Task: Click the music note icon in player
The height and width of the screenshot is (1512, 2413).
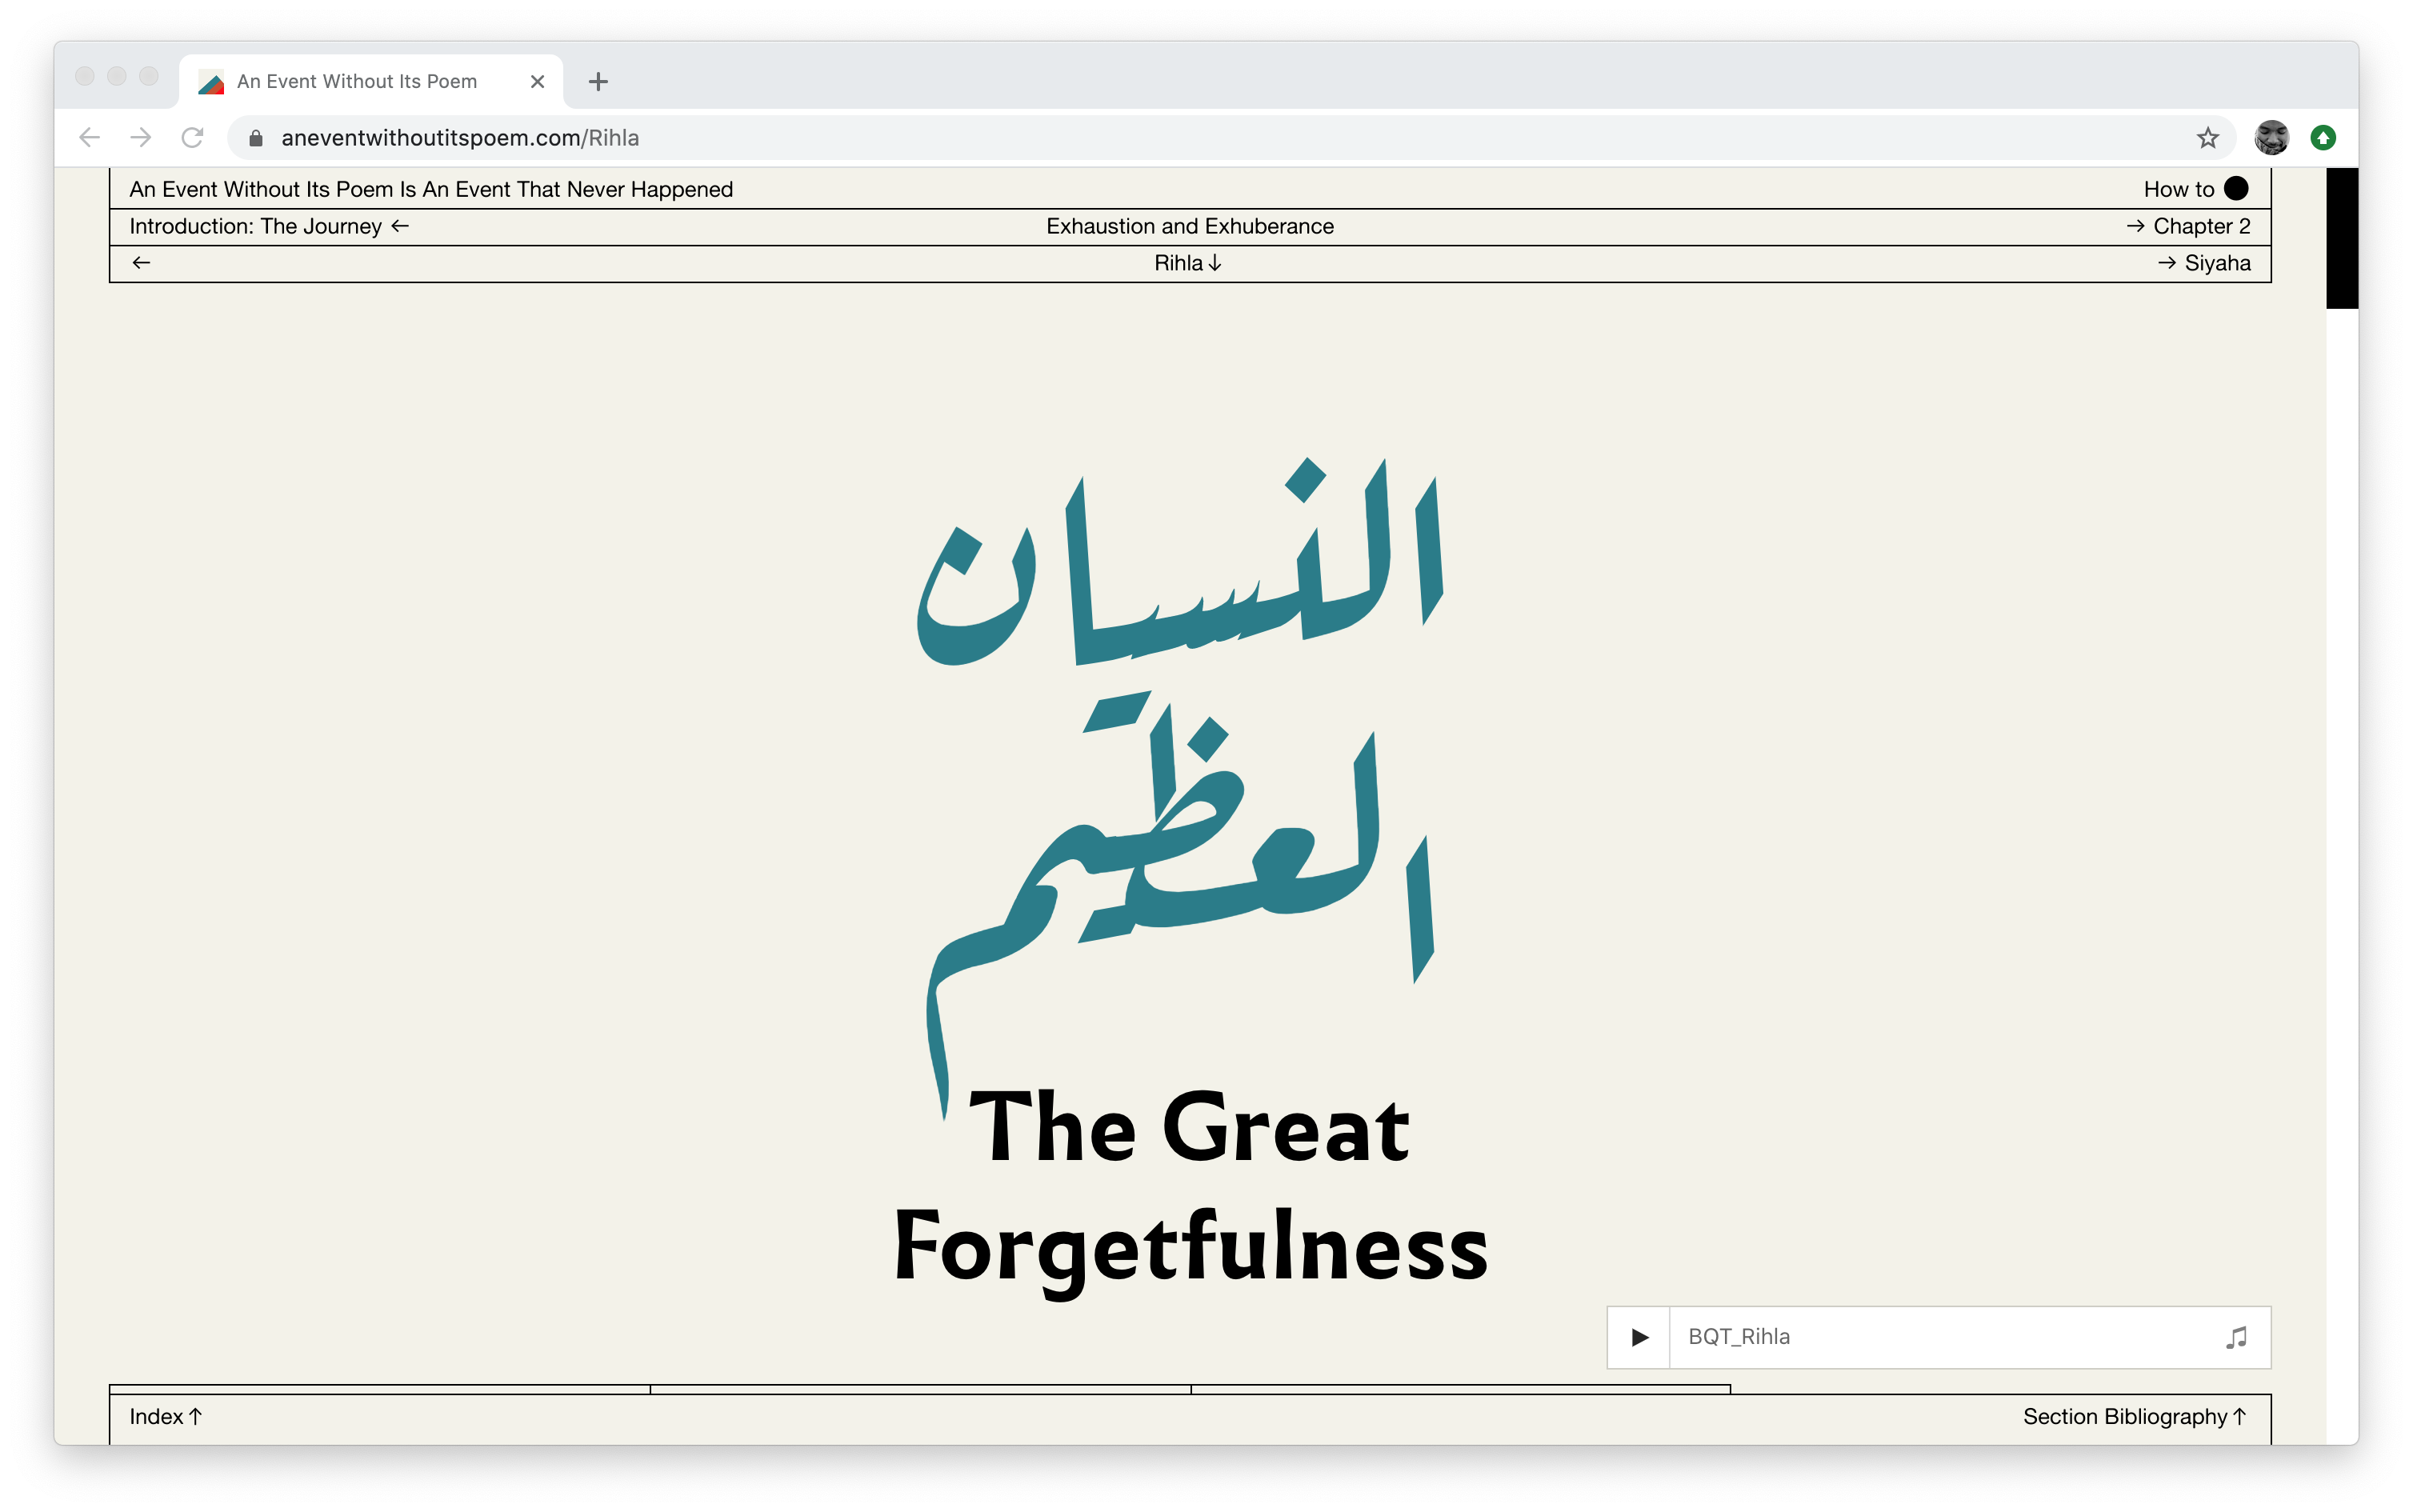Action: click(x=2236, y=1337)
